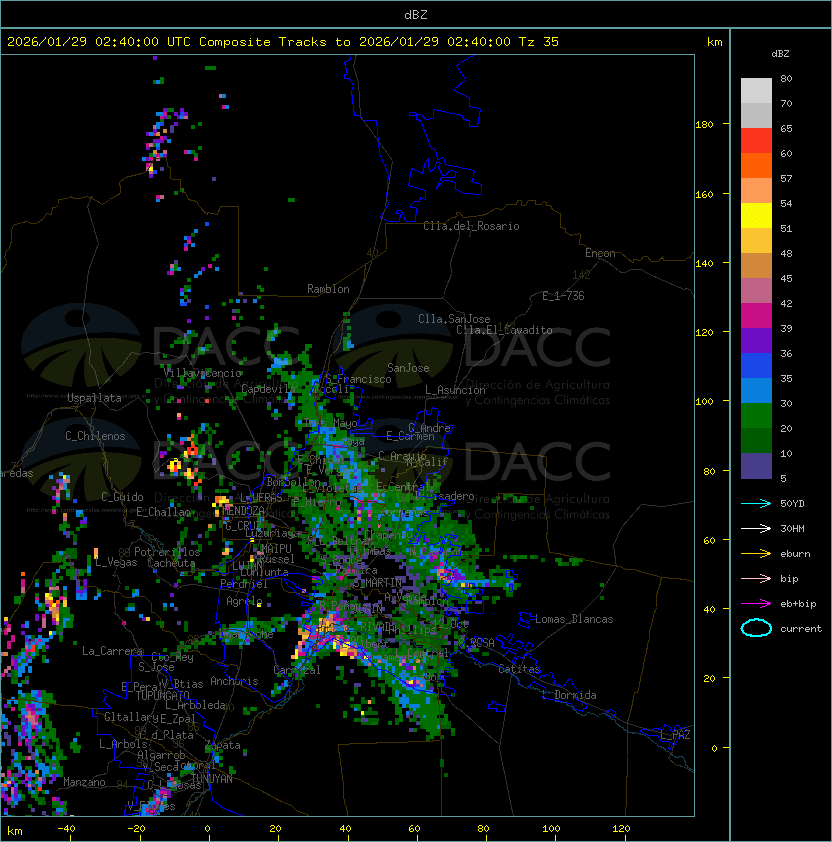Click the white 30HM arrow icon

(x=756, y=528)
